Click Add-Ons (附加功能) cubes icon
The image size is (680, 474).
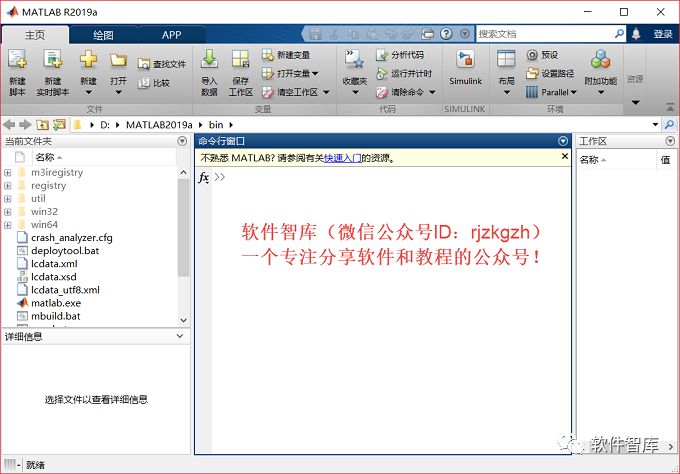click(601, 59)
